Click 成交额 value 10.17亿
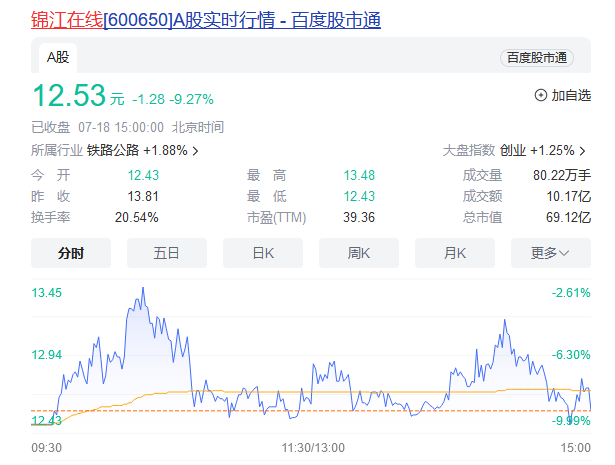 point(569,196)
